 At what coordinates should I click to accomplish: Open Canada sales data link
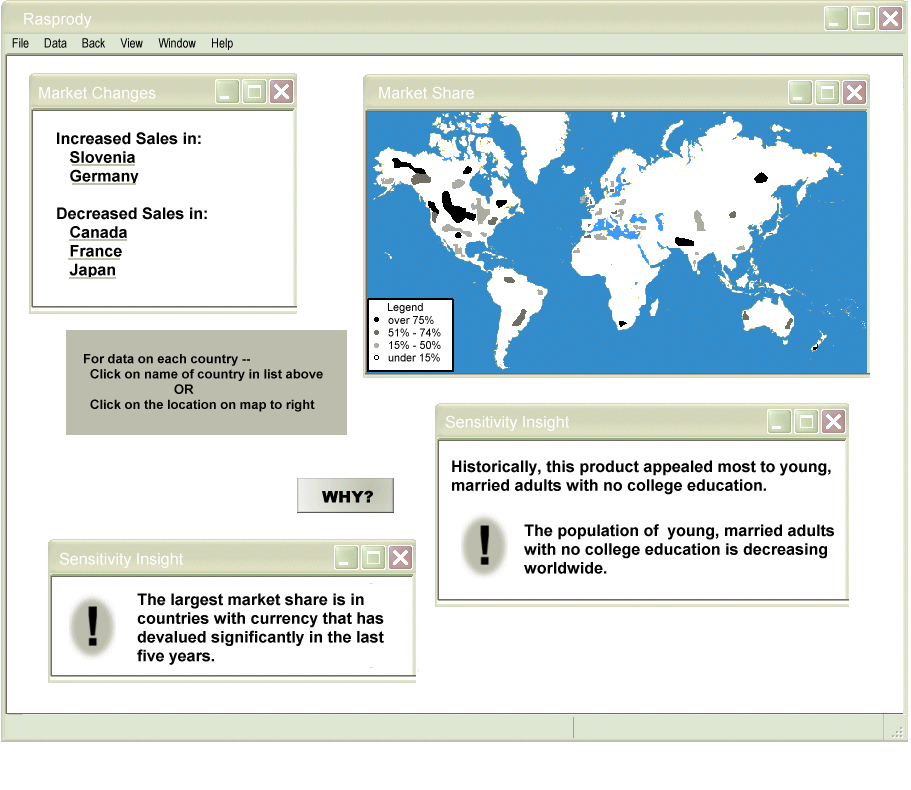point(98,233)
